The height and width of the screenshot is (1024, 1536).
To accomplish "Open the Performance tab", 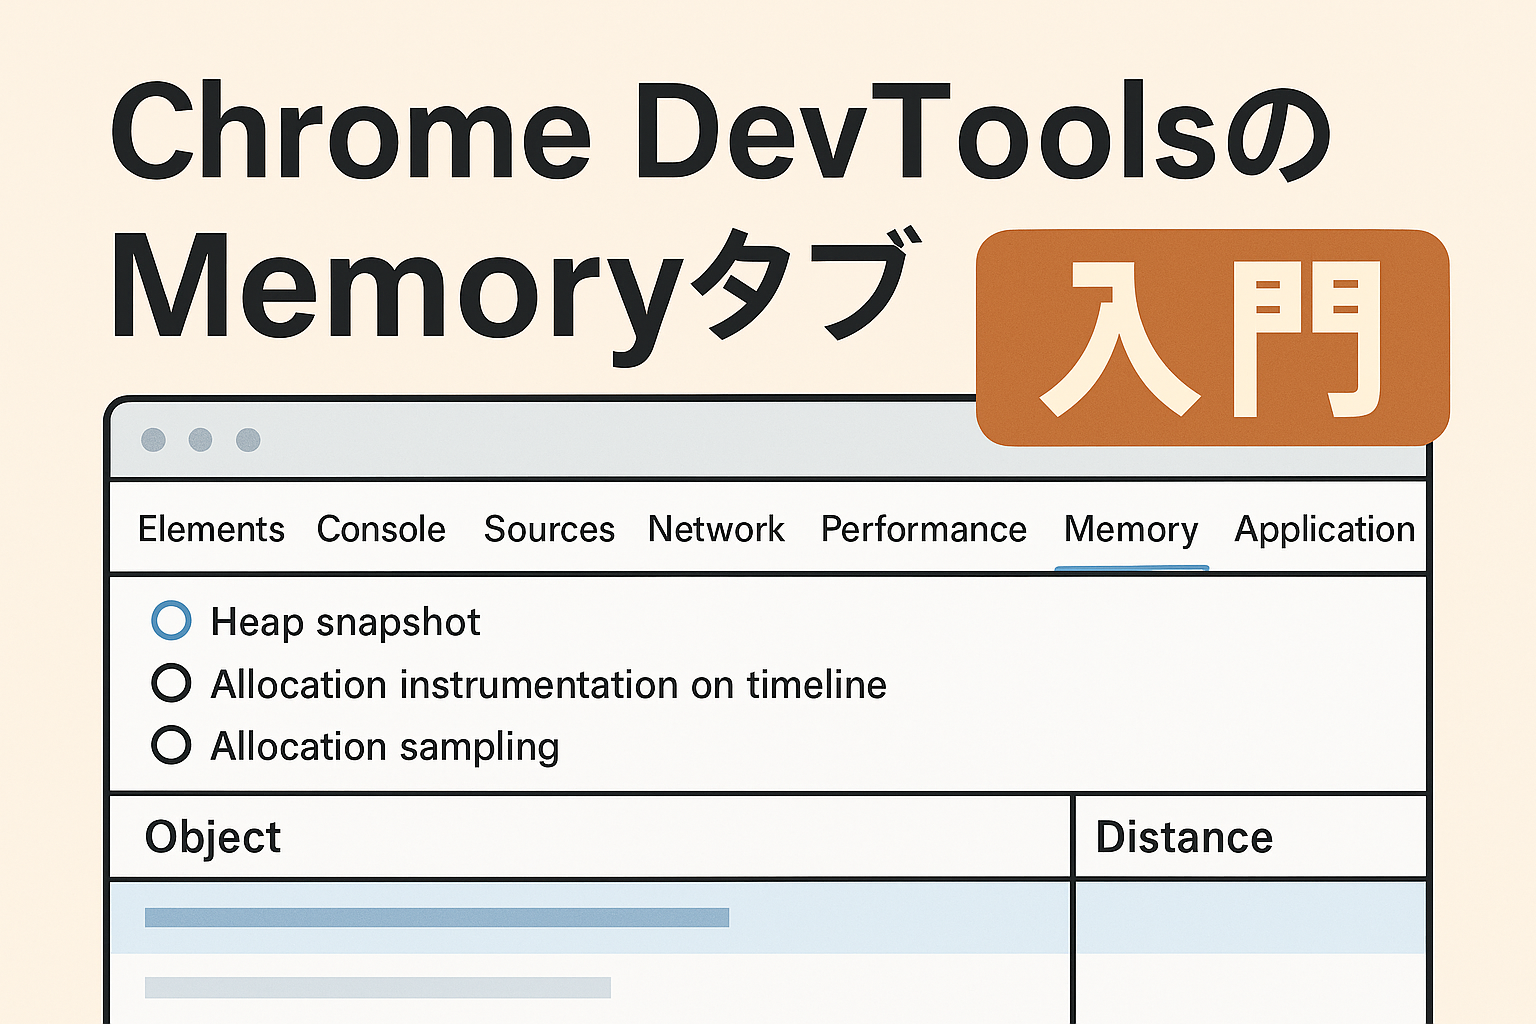I will tap(923, 529).
